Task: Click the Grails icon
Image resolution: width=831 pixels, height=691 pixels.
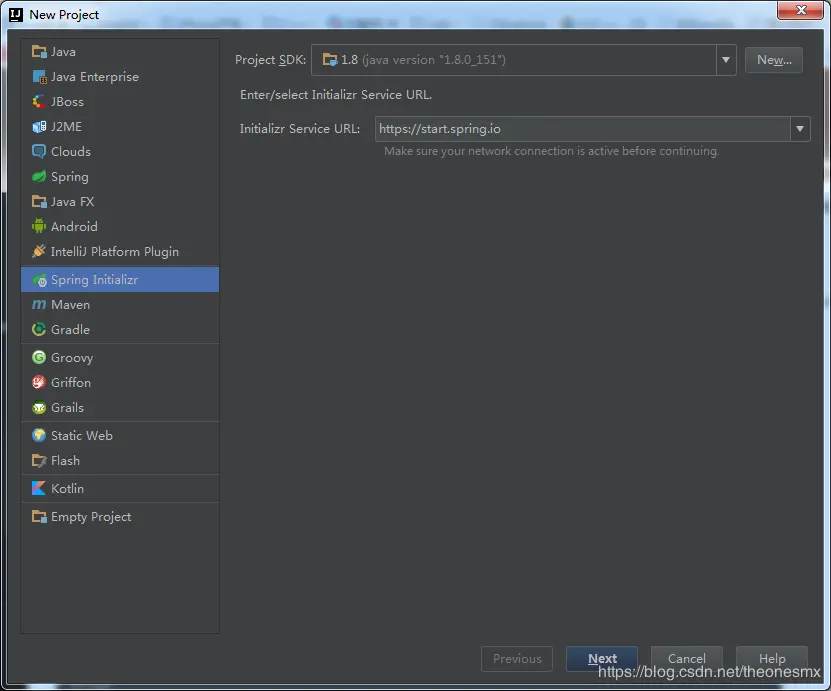Action: pyautogui.click(x=39, y=407)
